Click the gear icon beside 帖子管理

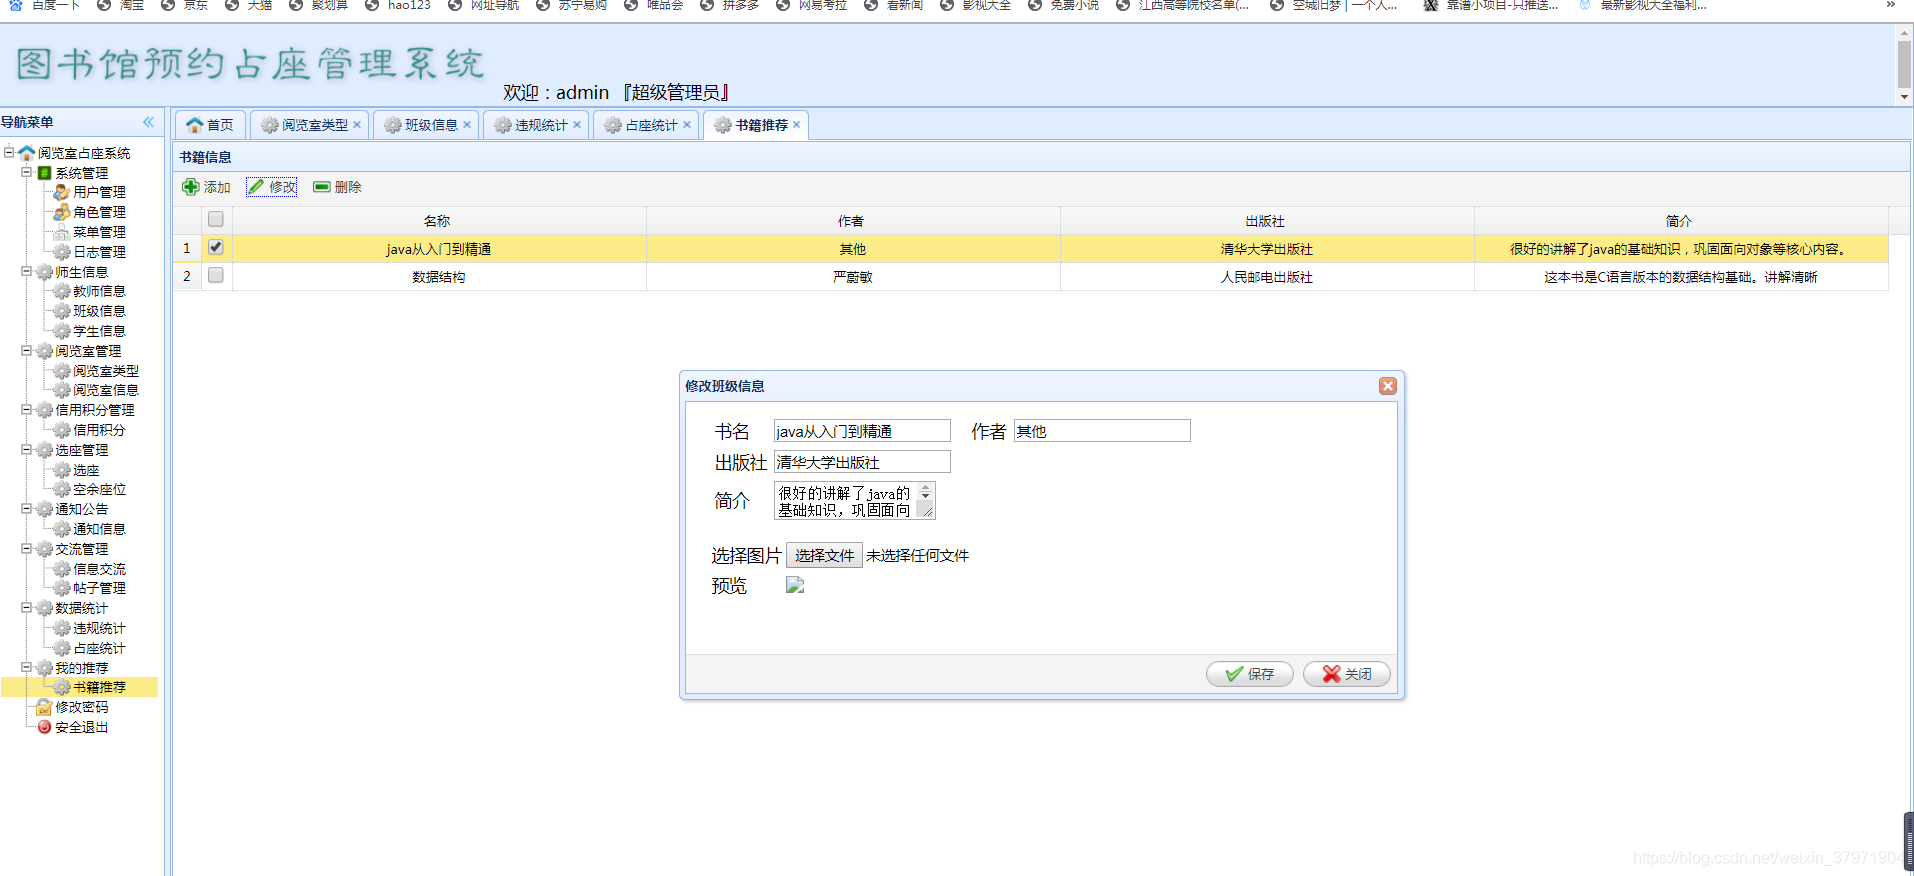point(62,588)
